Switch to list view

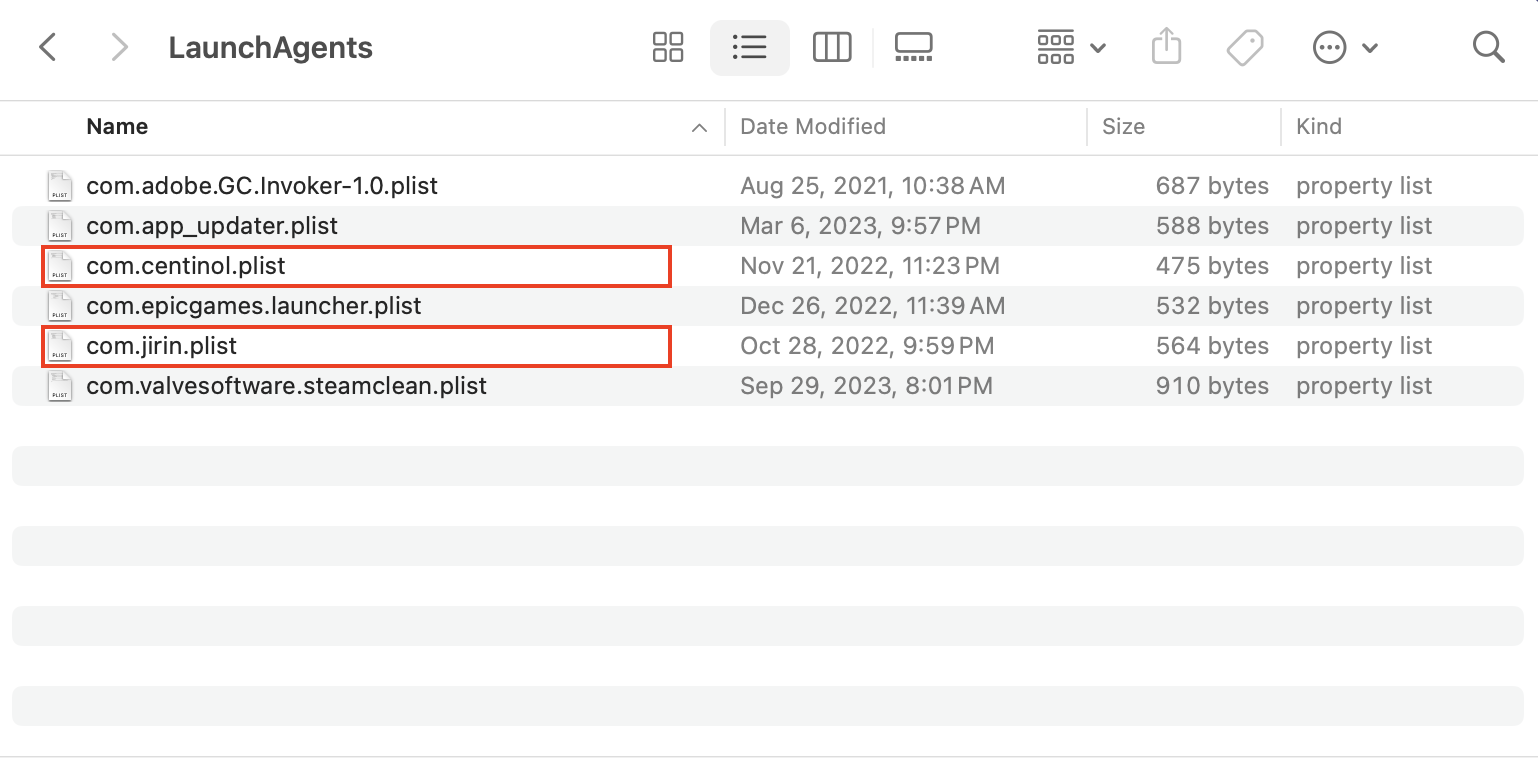(749, 47)
